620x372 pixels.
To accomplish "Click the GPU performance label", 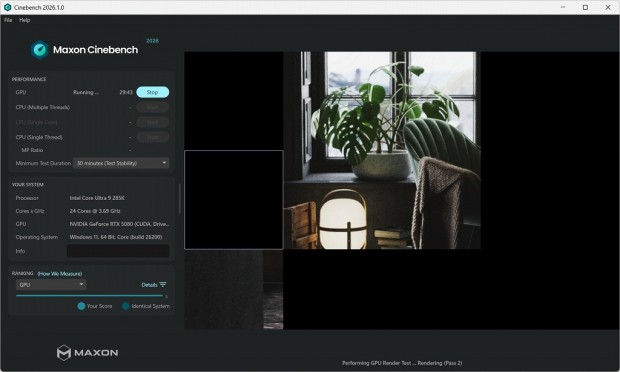I will 21,92.
